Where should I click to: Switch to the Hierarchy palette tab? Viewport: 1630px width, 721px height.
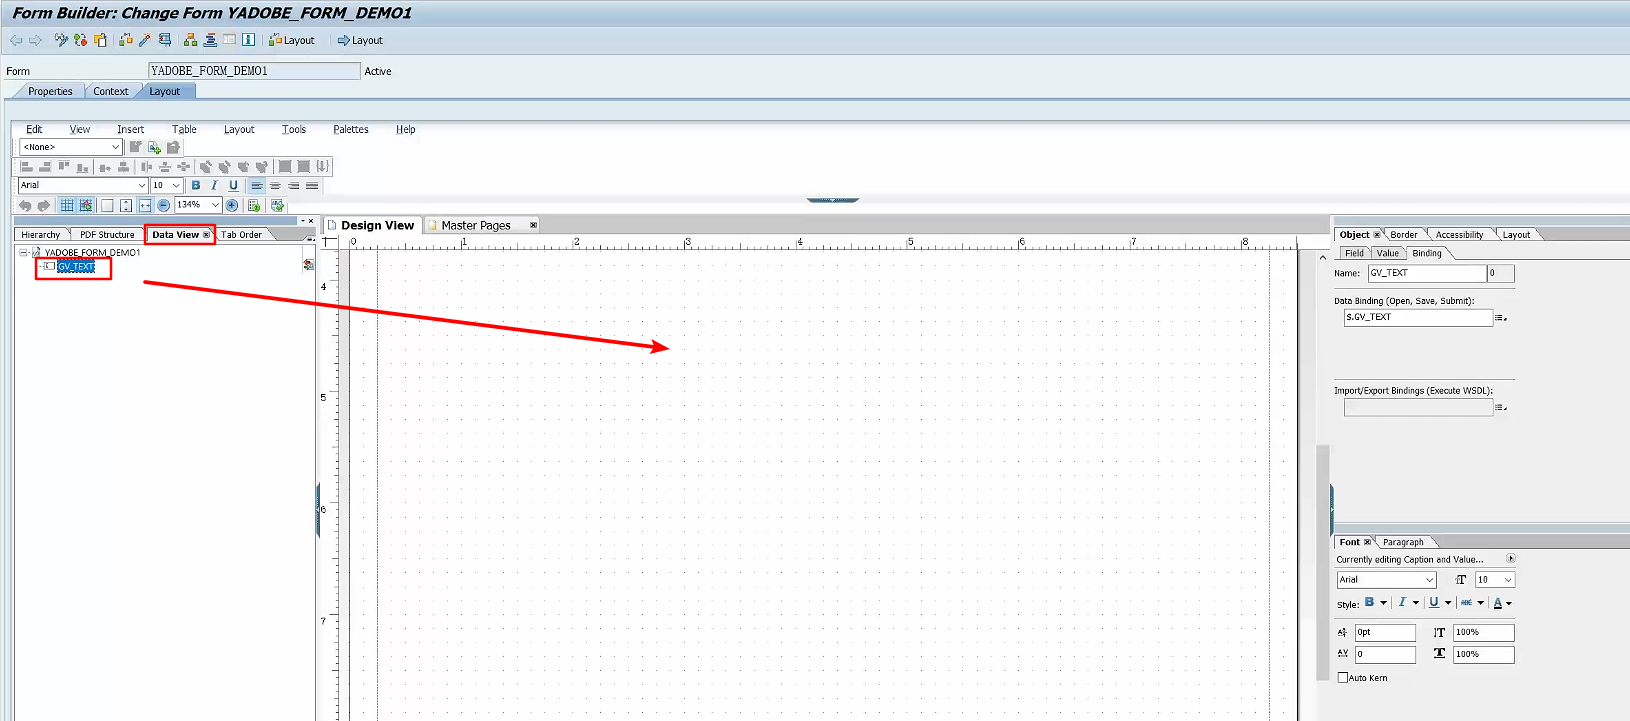pyautogui.click(x=41, y=235)
